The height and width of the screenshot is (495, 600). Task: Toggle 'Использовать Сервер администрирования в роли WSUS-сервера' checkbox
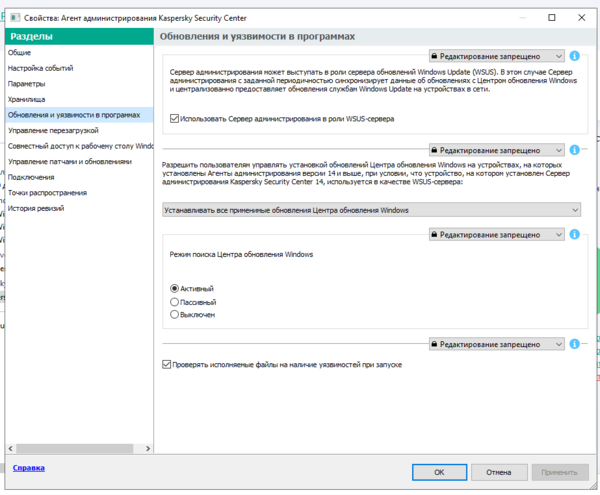[174, 119]
